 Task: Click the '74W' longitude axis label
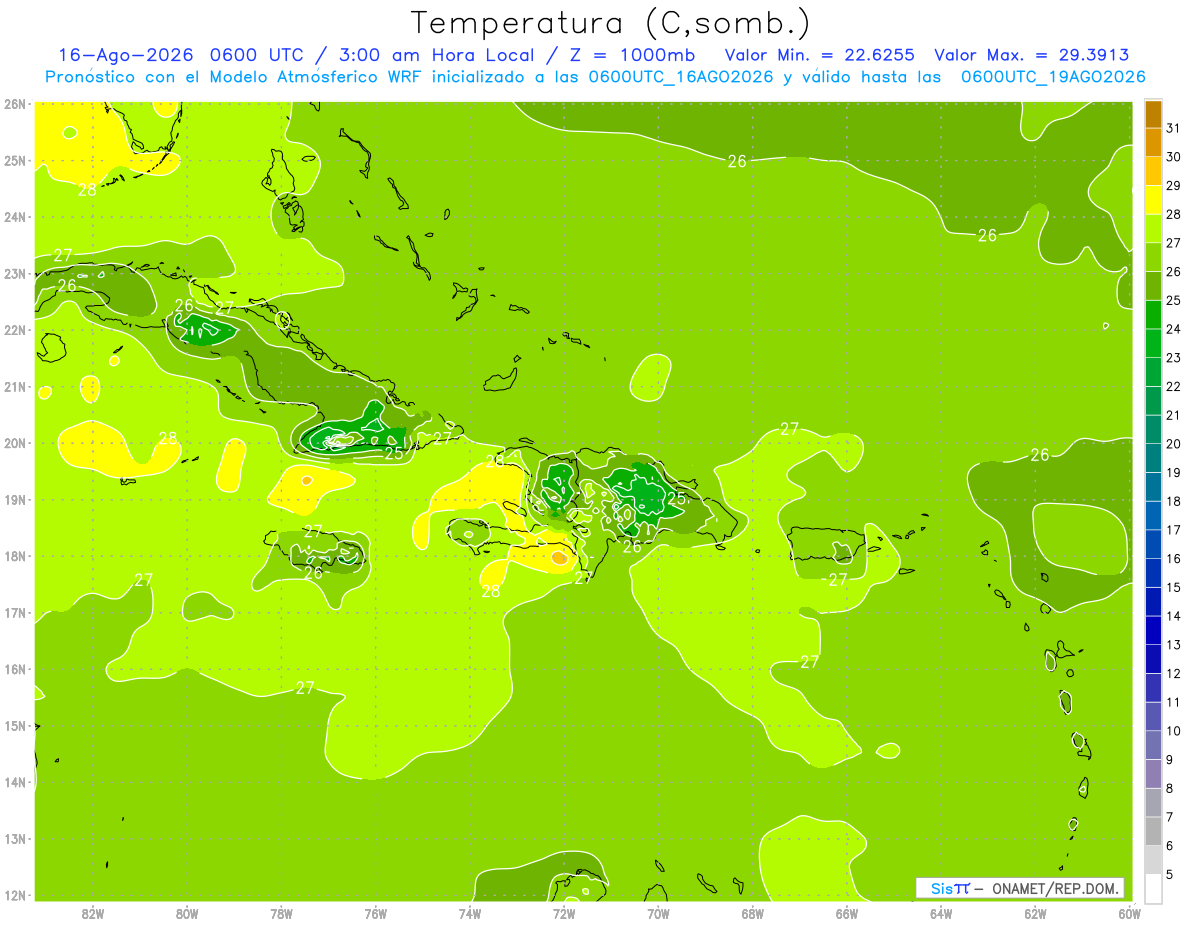click(470, 913)
